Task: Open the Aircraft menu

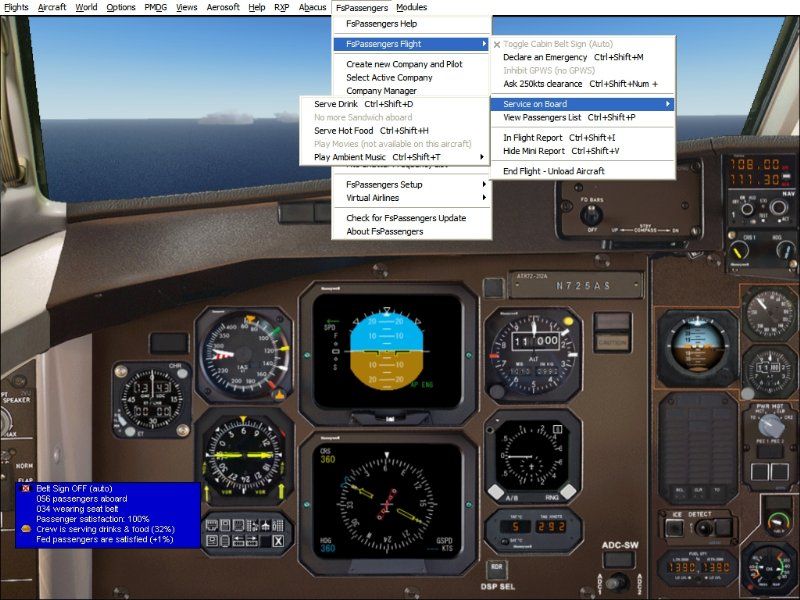Action: pos(52,7)
